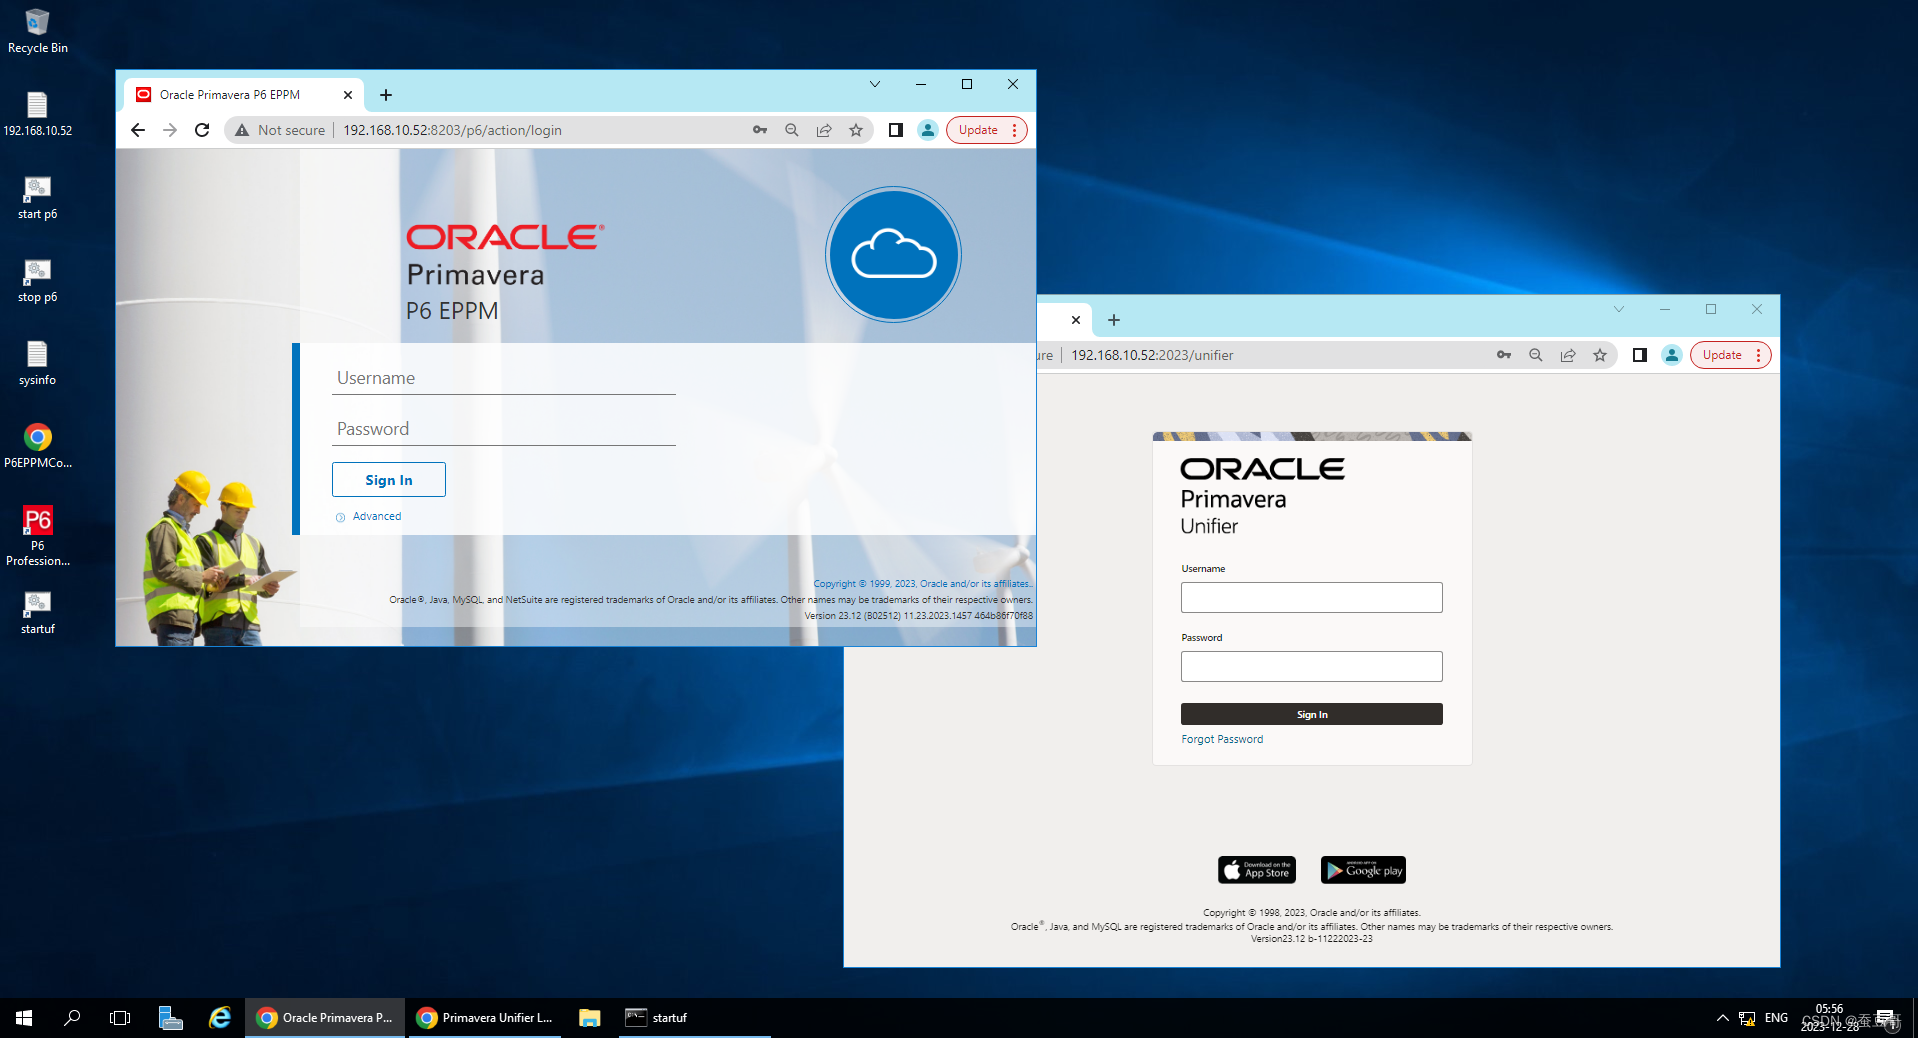Open the tab search chevron dropdown
The width and height of the screenshot is (1918, 1038).
[x=875, y=84]
